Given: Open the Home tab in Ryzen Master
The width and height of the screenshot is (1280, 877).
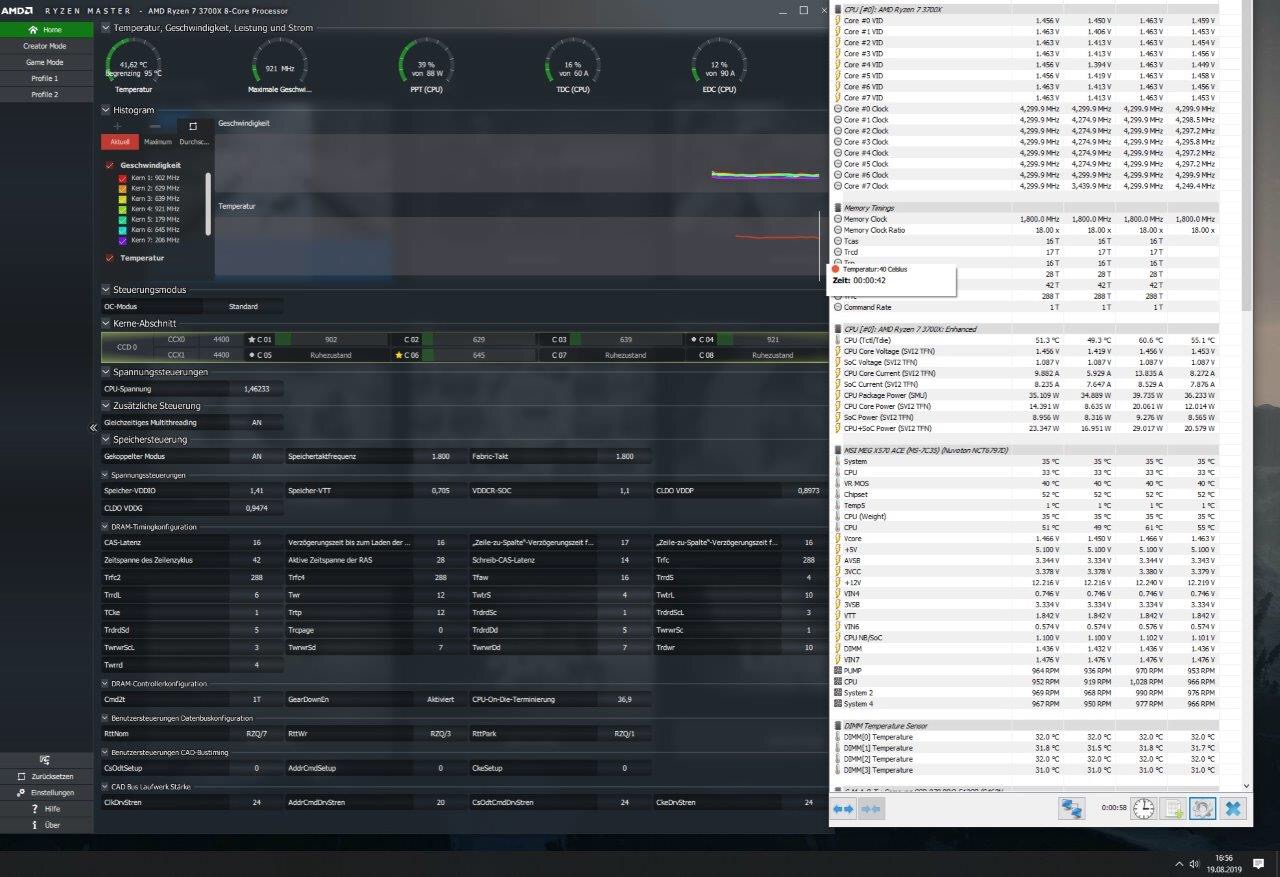Looking at the screenshot, I should point(46,30).
